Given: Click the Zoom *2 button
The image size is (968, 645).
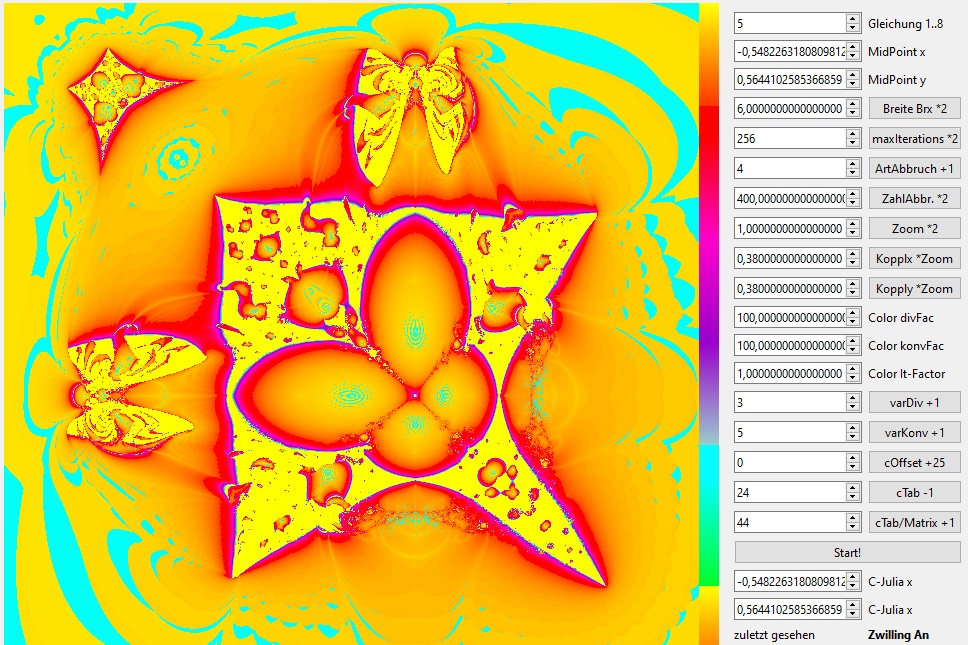Looking at the screenshot, I should (x=914, y=229).
